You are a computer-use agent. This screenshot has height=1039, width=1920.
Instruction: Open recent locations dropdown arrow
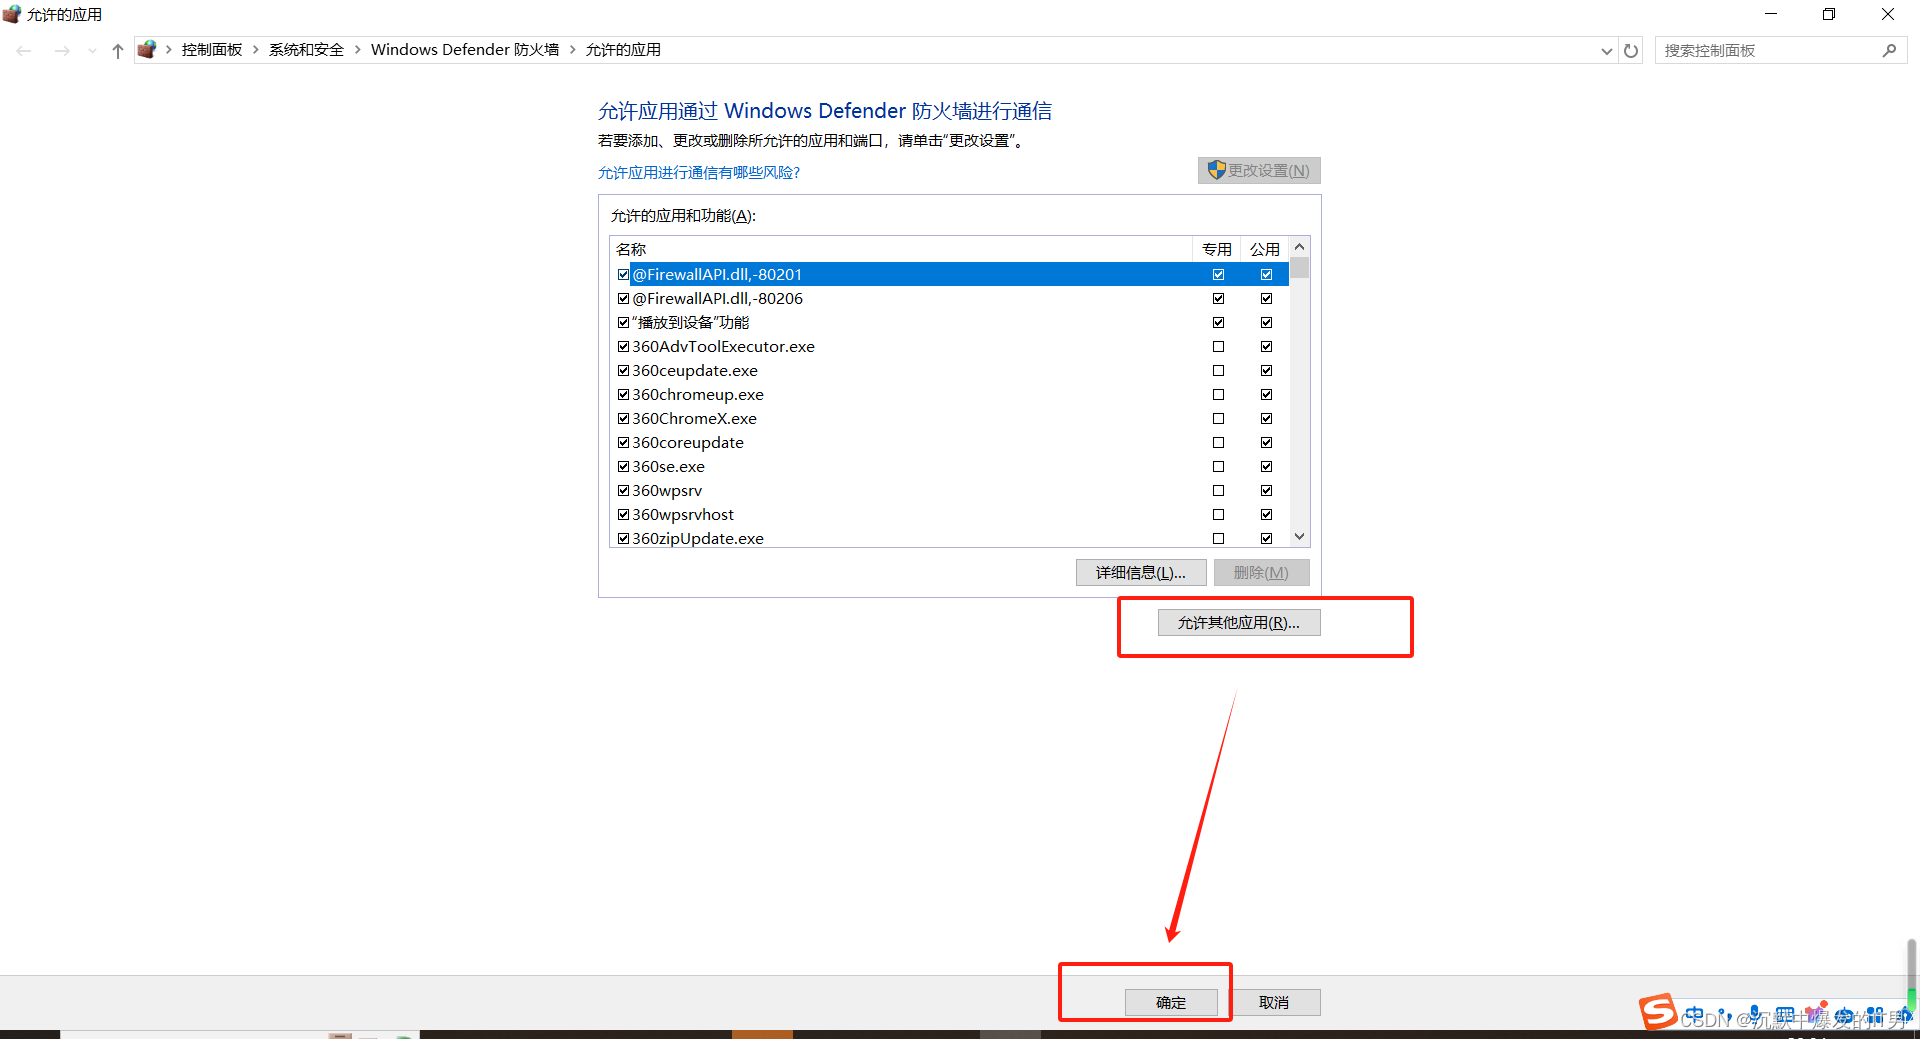(92, 51)
